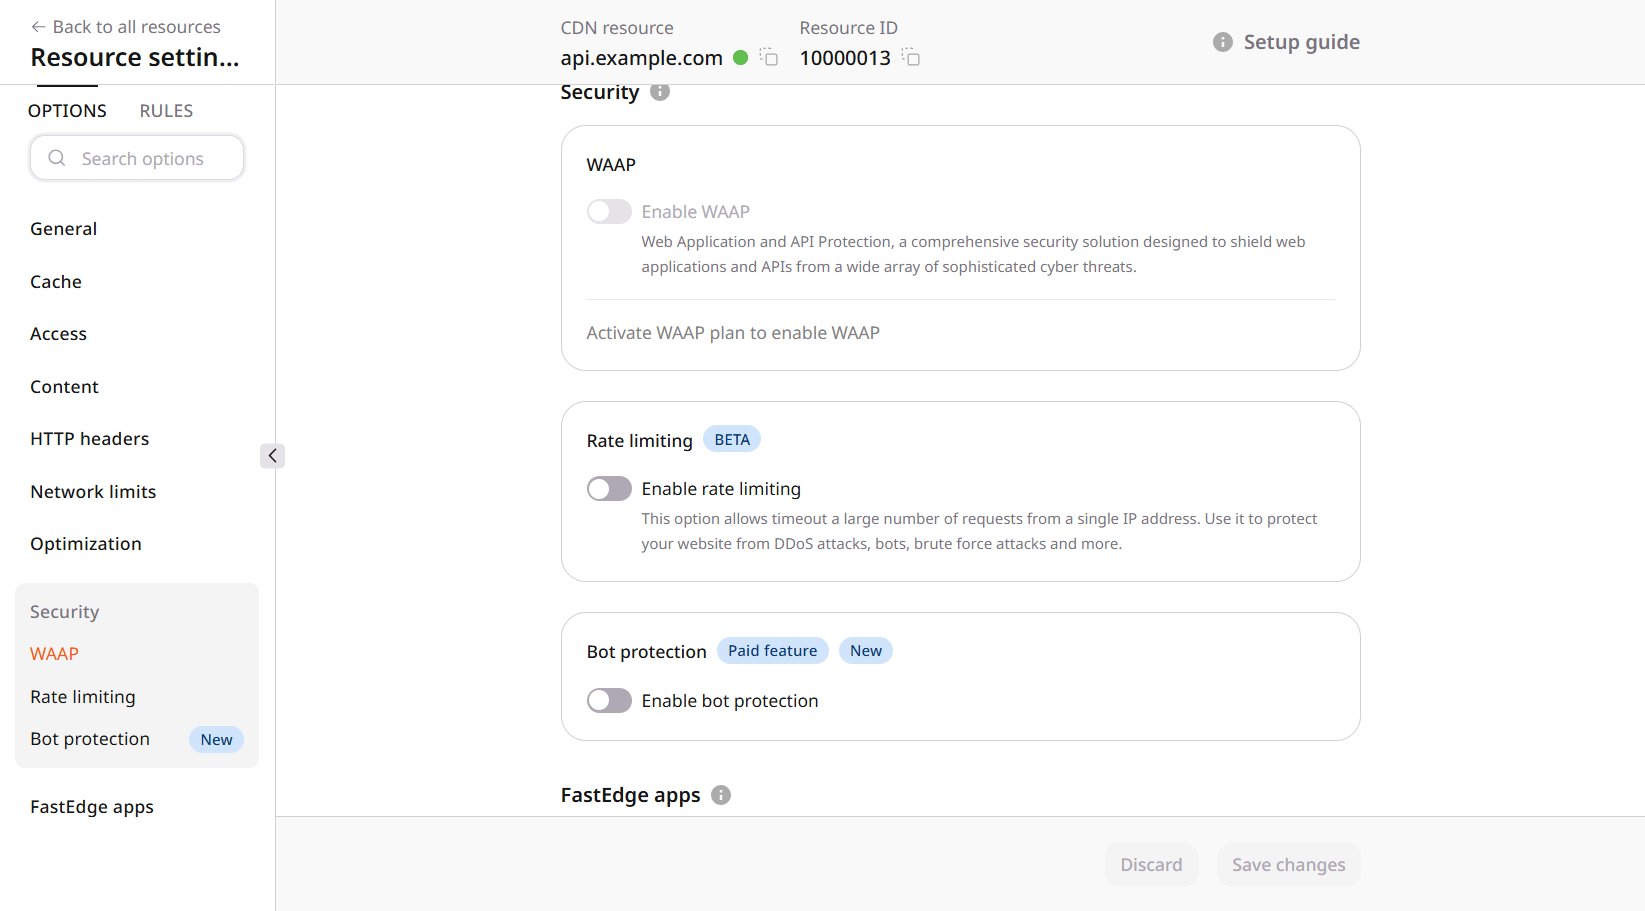
Task: Select Security section in sidebar
Action: pyautogui.click(x=65, y=612)
